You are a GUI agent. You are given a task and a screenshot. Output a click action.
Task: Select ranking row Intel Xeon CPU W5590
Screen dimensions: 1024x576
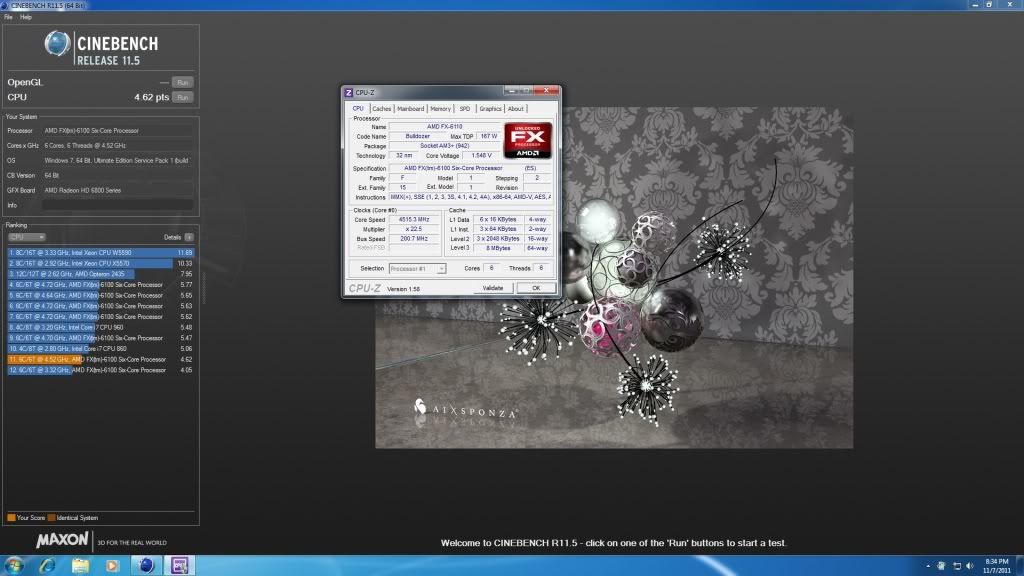(101, 253)
